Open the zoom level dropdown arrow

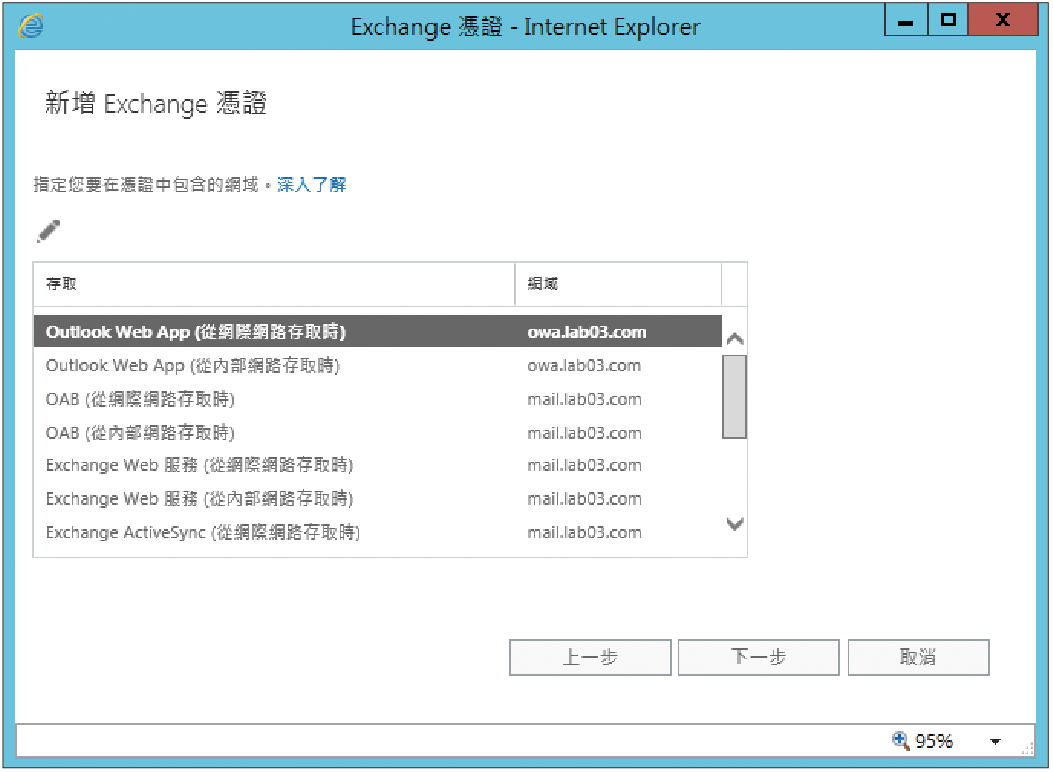pos(995,741)
